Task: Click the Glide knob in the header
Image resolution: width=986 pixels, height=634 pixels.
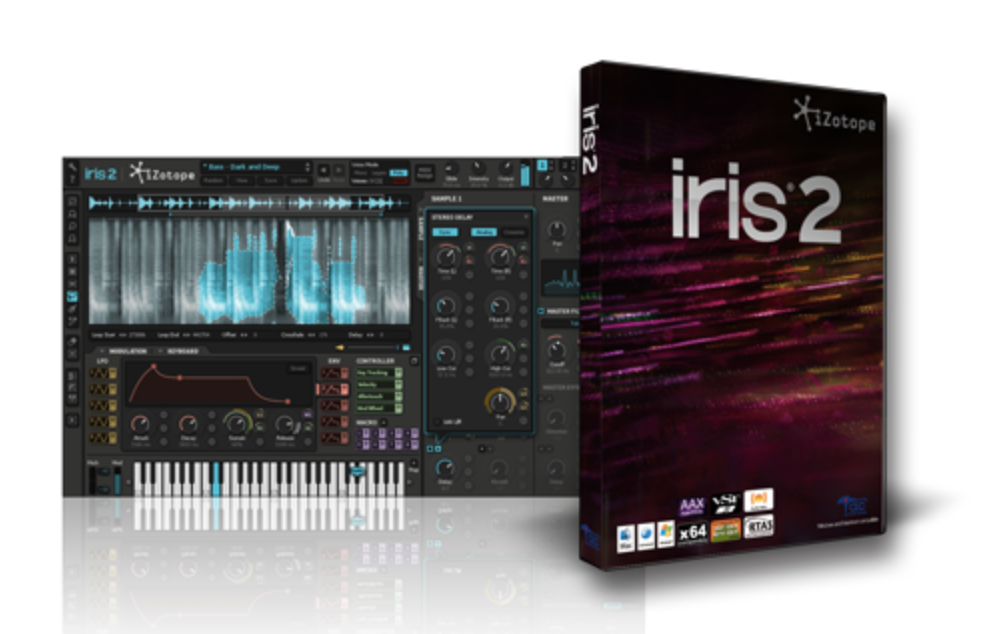Action: (451, 169)
